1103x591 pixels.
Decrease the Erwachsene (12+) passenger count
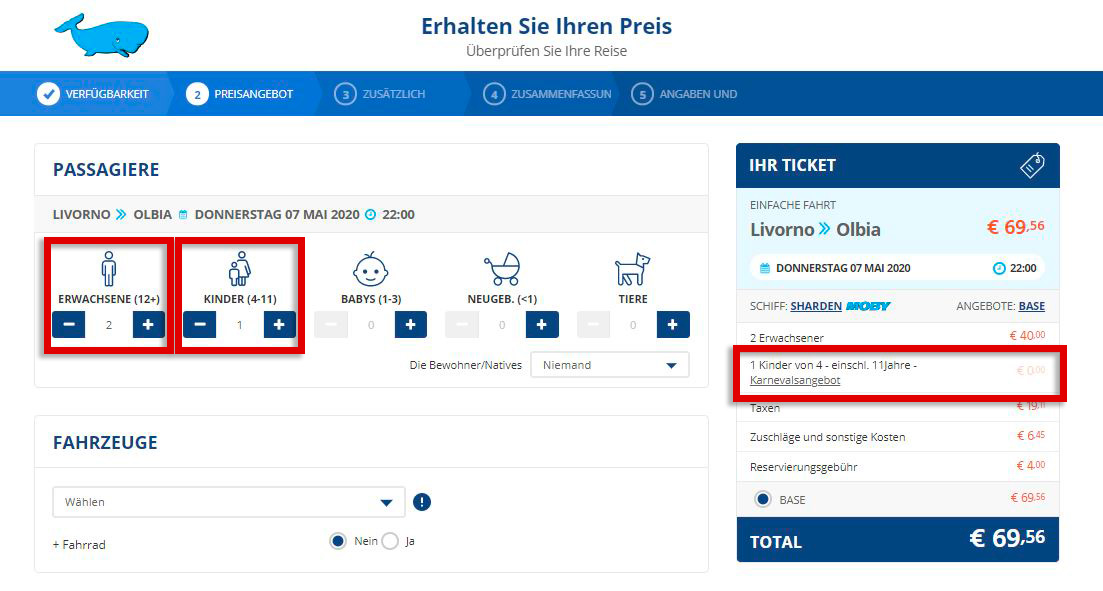(x=69, y=324)
